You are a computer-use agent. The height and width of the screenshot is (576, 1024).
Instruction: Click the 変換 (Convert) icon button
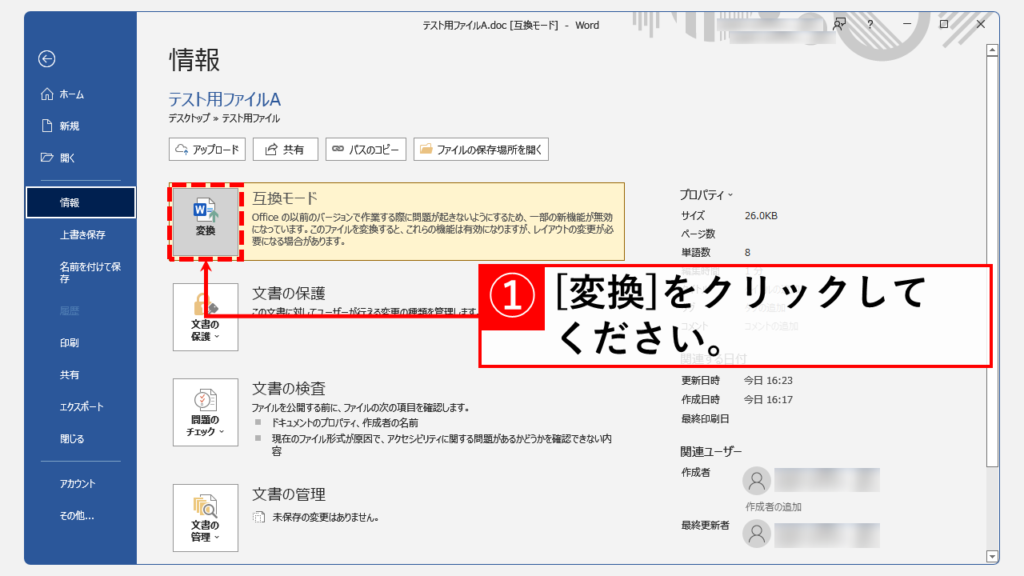(x=205, y=220)
